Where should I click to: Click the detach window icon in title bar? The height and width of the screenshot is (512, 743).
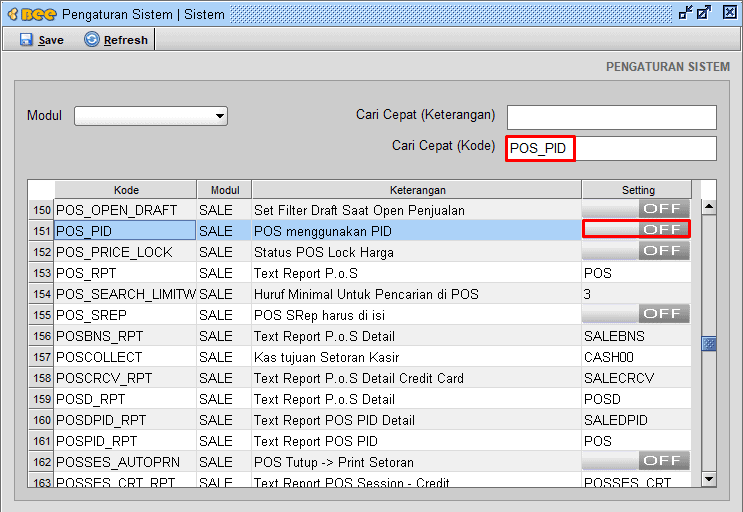(x=704, y=13)
